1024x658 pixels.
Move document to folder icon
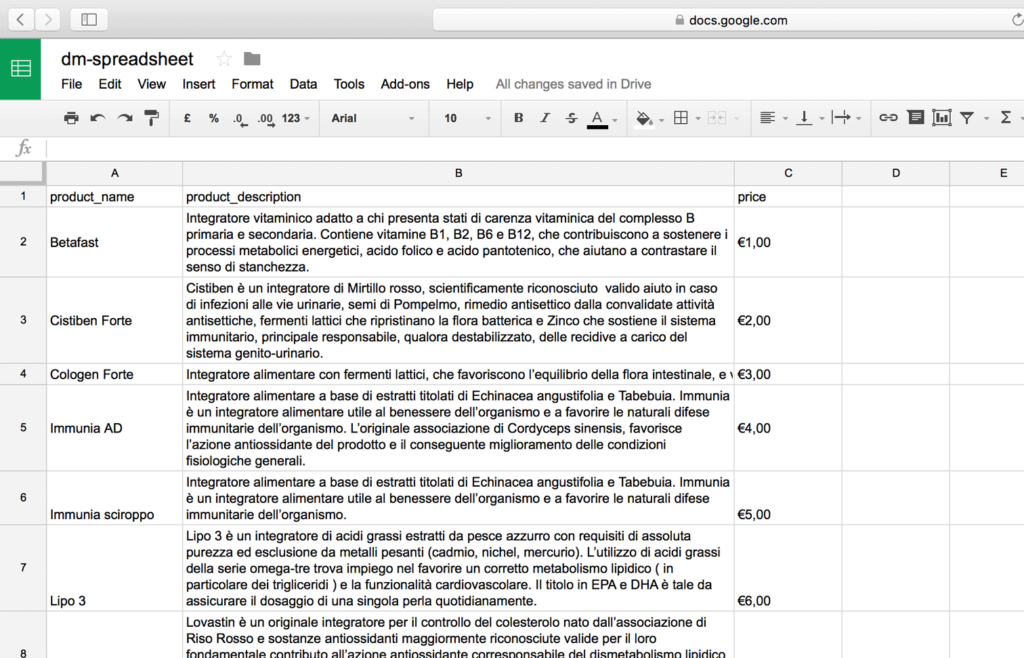252,59
